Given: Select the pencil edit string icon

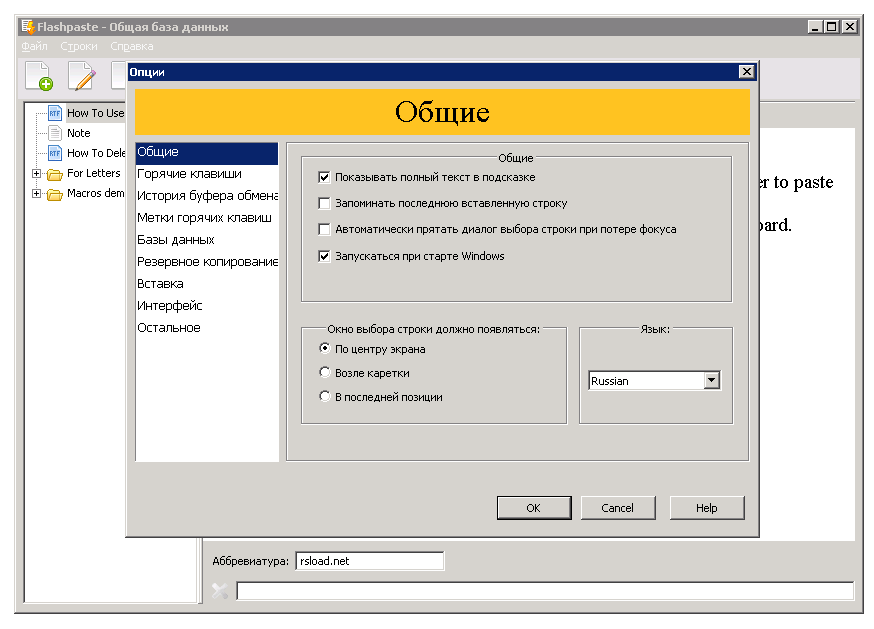Looking at the screenshot, I should (x=82, y=75).
